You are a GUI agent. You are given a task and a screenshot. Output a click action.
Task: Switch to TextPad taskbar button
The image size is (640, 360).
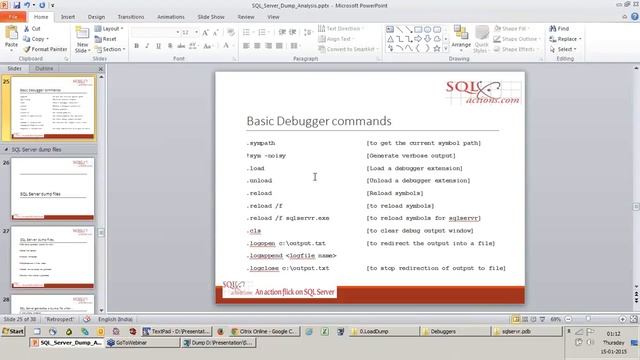point(177,331)
